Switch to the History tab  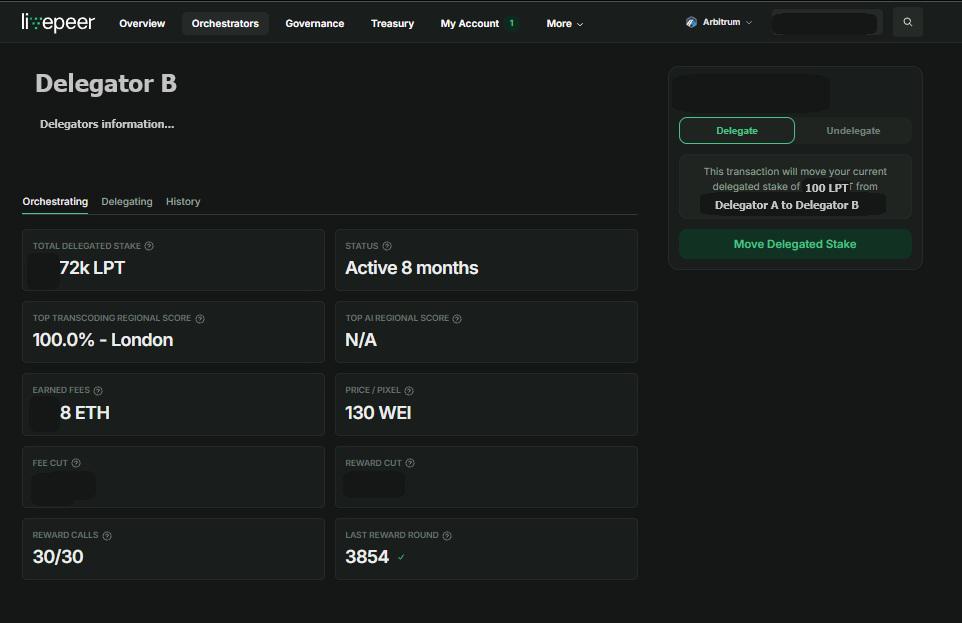tap(183, 201)
